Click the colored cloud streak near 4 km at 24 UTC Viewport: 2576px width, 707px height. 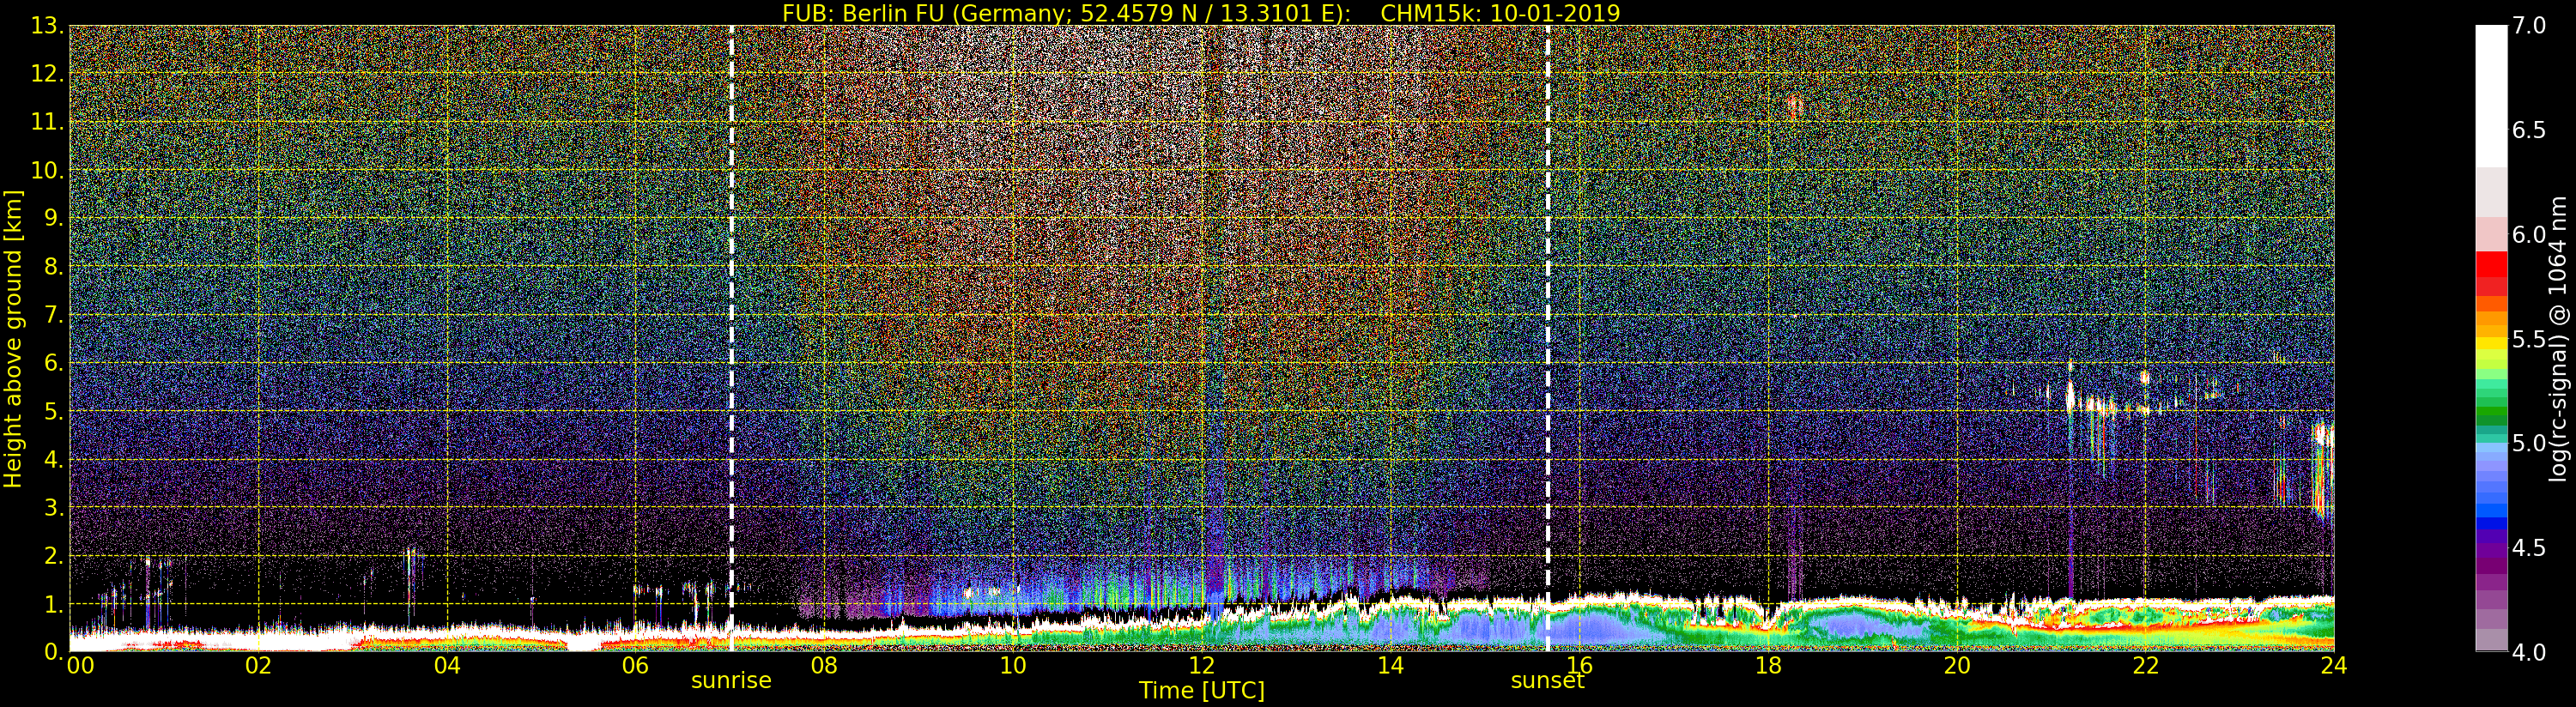pos(2323,470)
